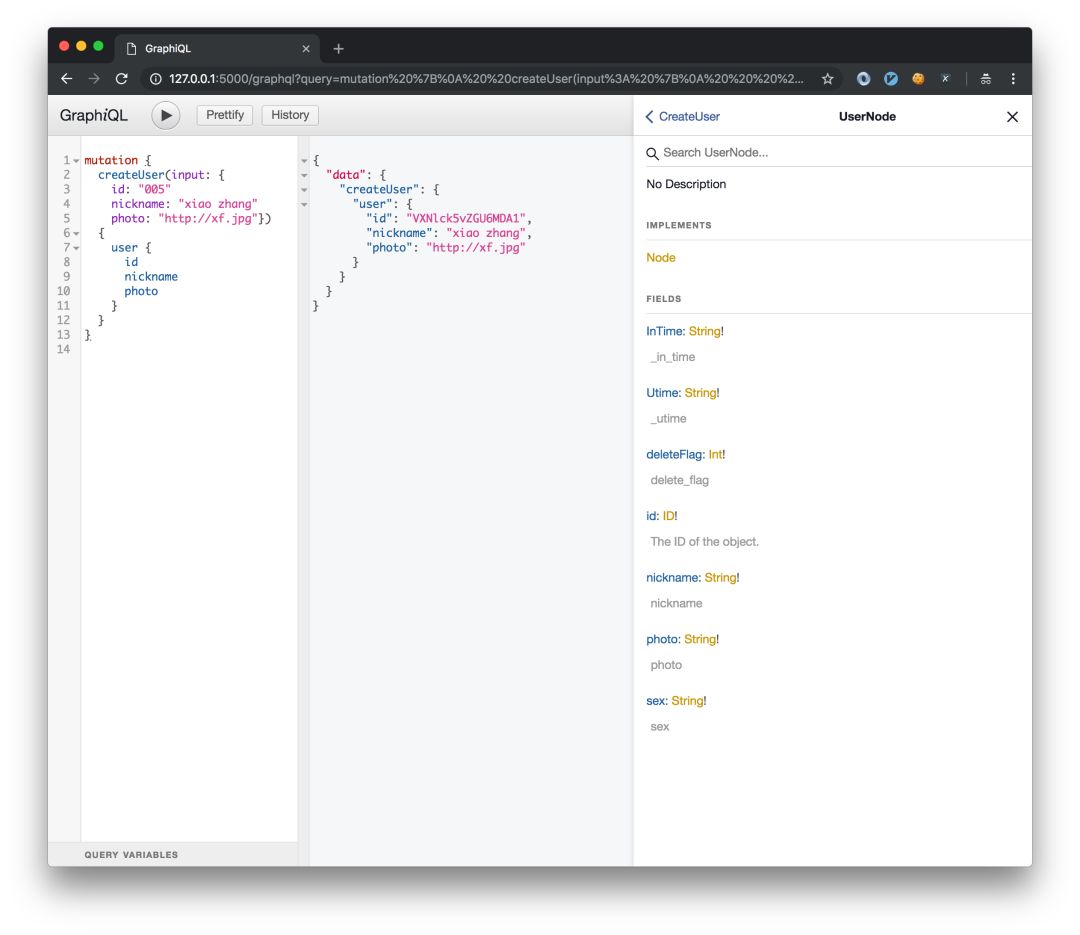This screenshot has width=1080, height=935.
Task: Click the id "005" value in query
Action: 154,189
